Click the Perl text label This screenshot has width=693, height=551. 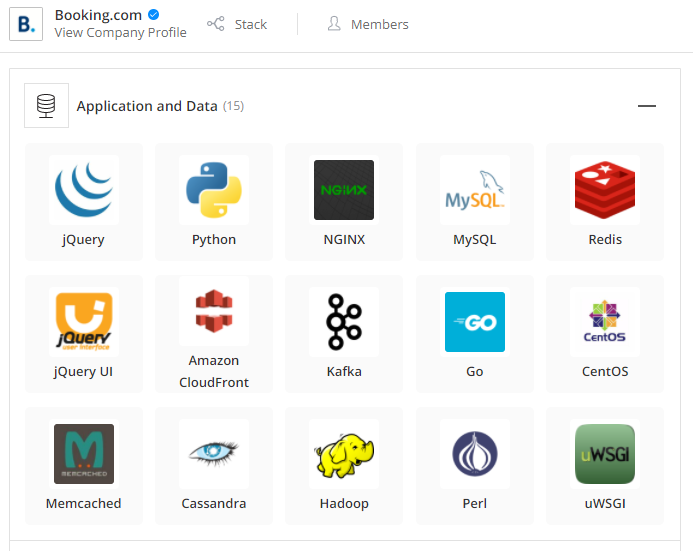point(475,504)
